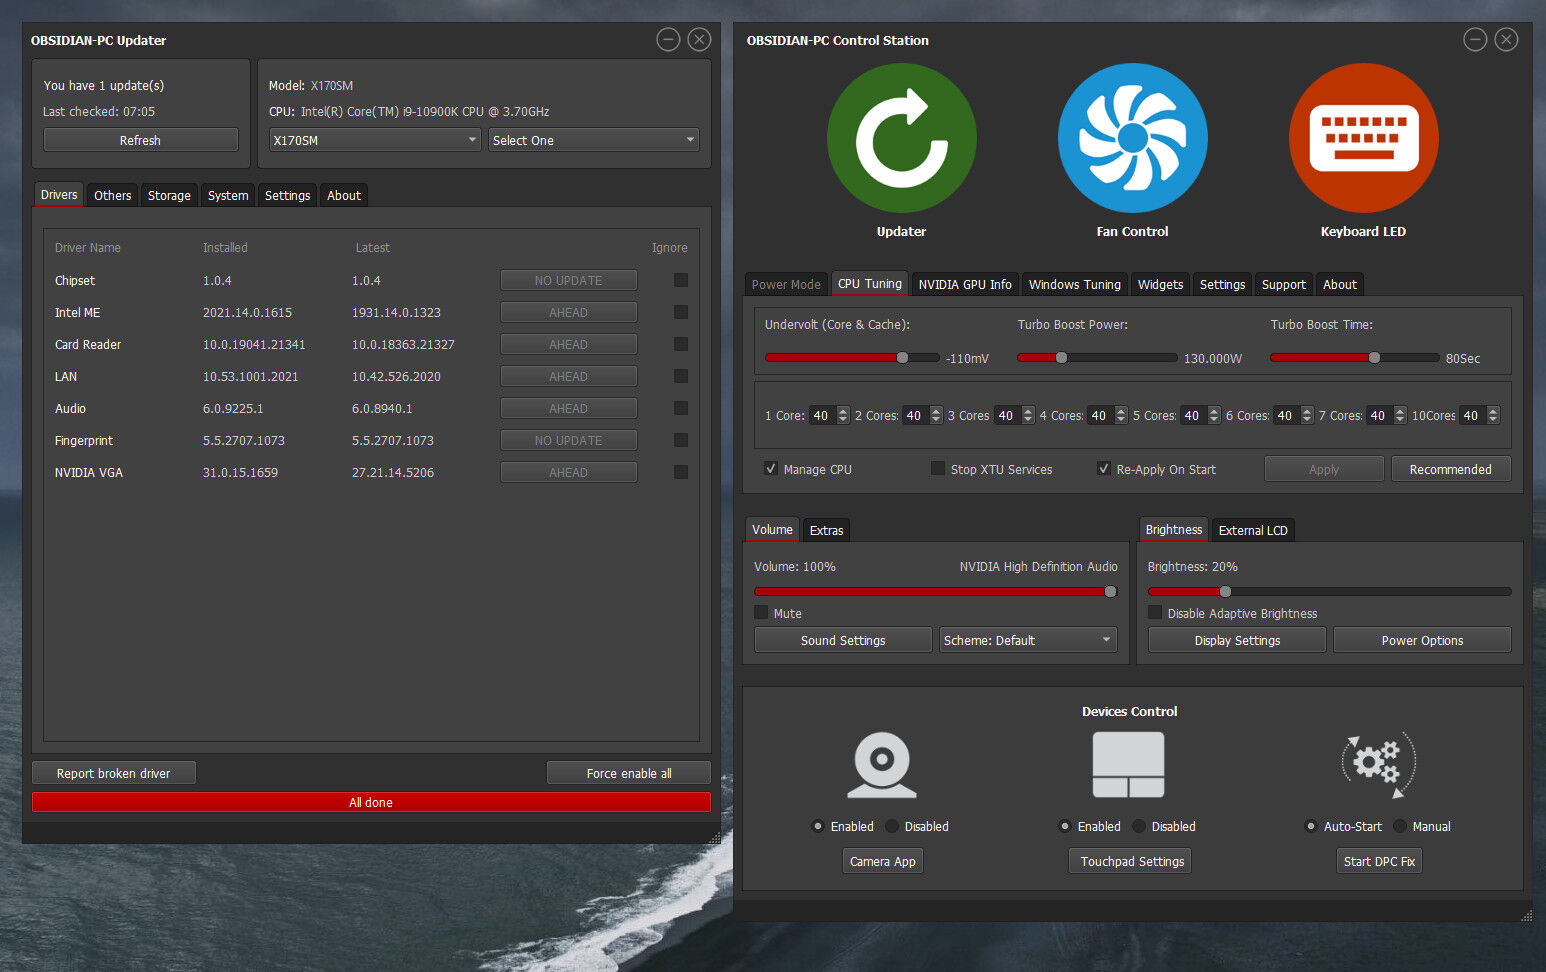
Task: Minimize the Control Station window
Action: [x=1475, y=39]
